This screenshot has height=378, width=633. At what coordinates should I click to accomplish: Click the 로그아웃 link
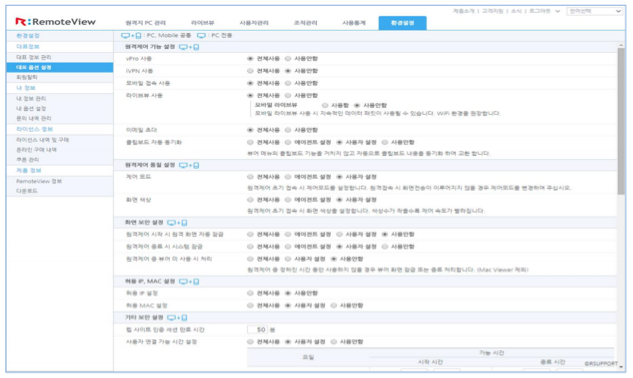pos(540,11)
